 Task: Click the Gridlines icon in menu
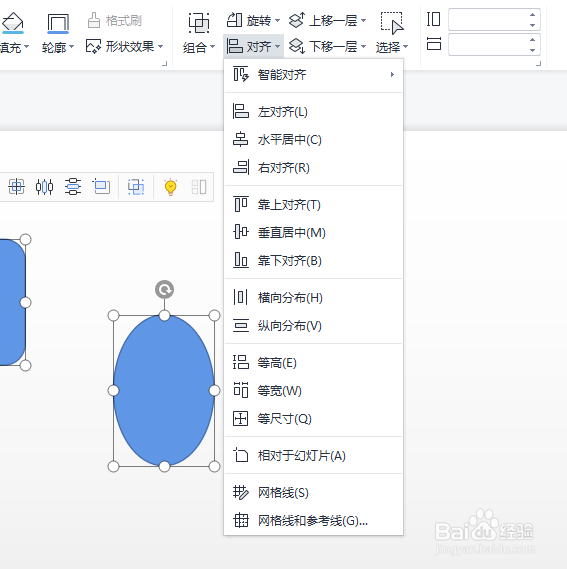241,492
